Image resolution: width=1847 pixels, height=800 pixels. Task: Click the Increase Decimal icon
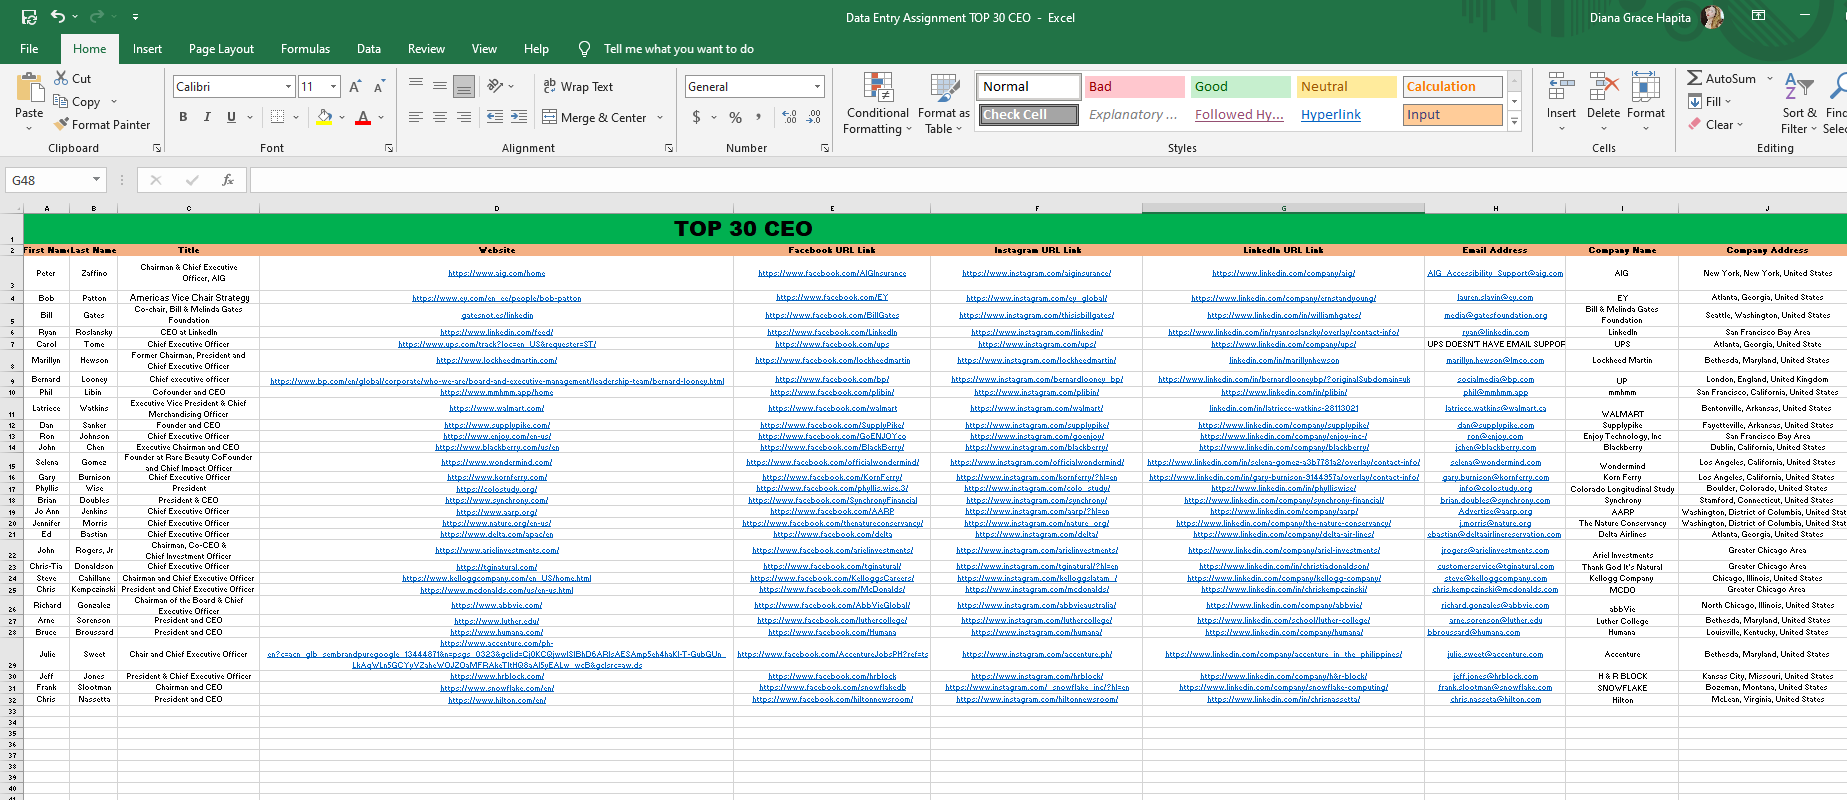[790, 117]
